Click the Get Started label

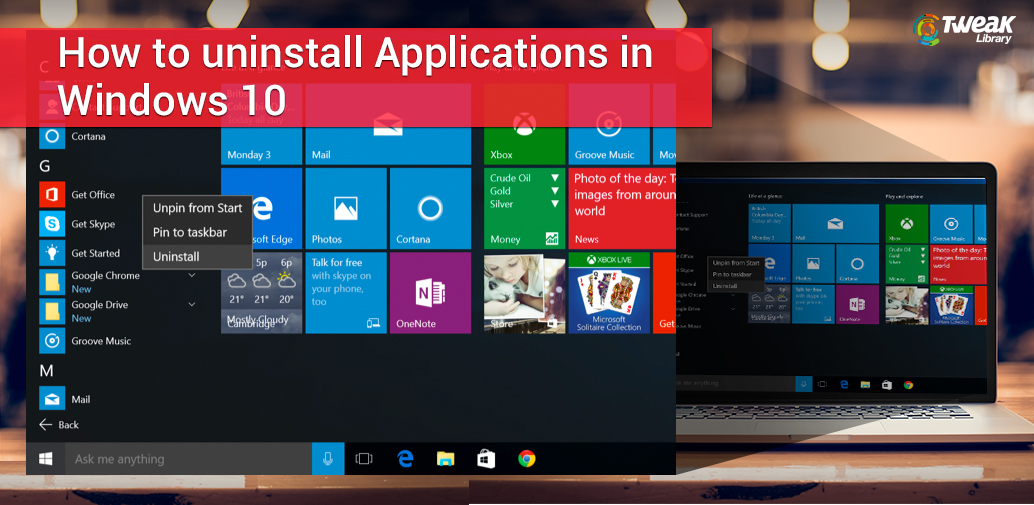96,253
